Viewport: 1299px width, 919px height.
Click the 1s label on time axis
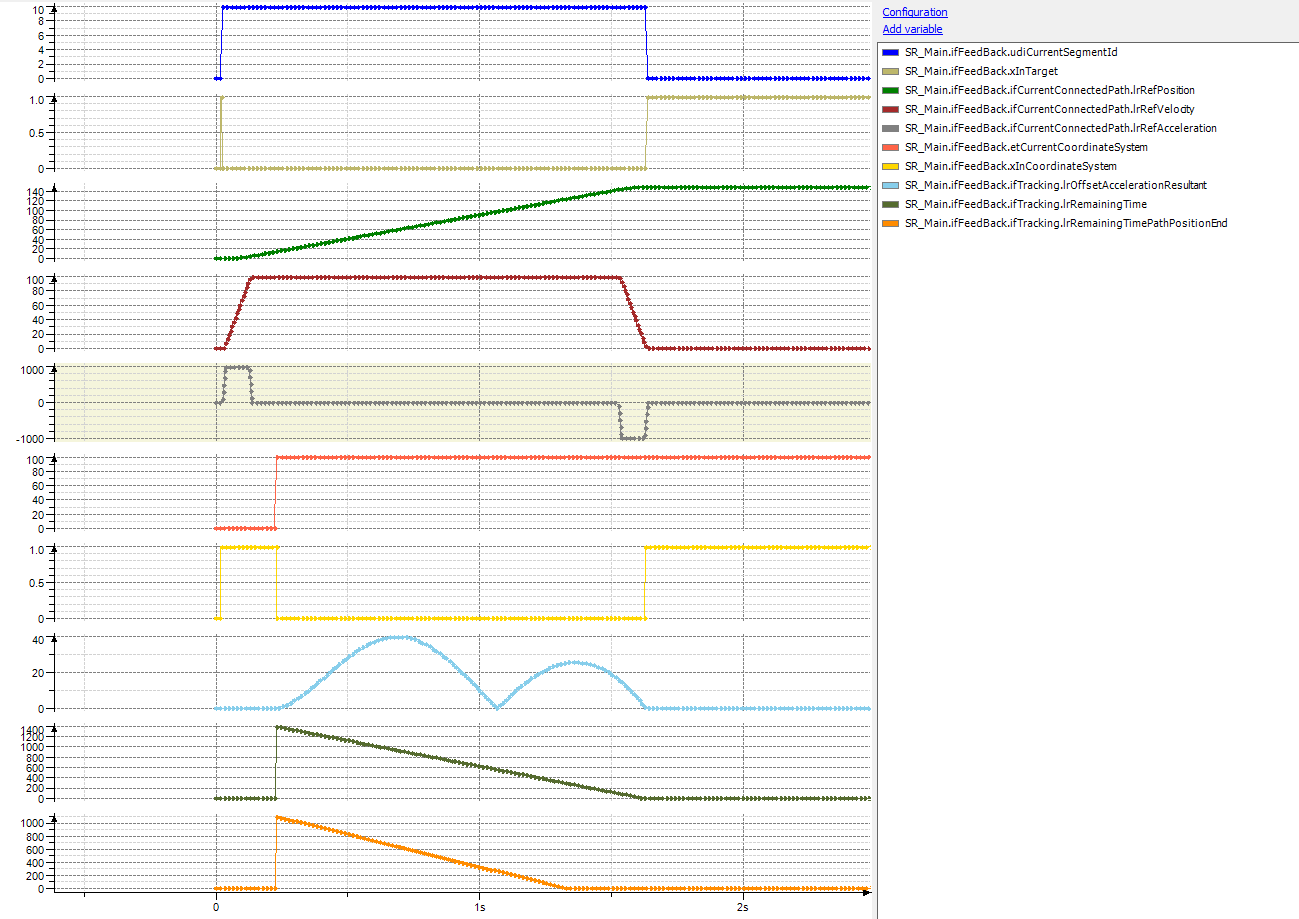point(479,906)
